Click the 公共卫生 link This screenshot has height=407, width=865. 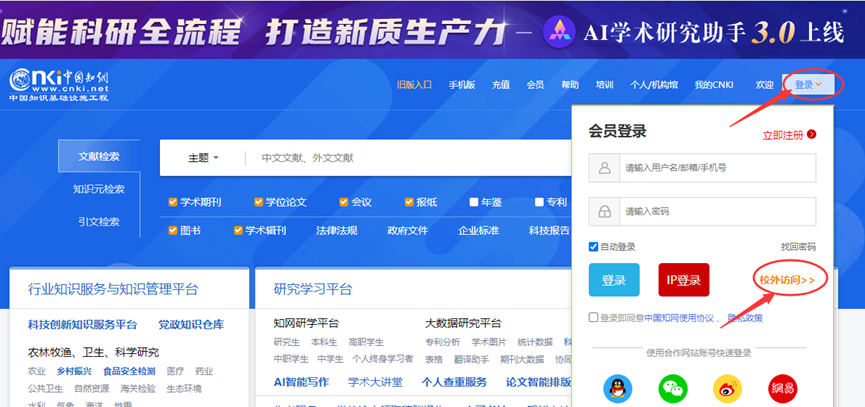pyautogui.click(x=46, y=388)
